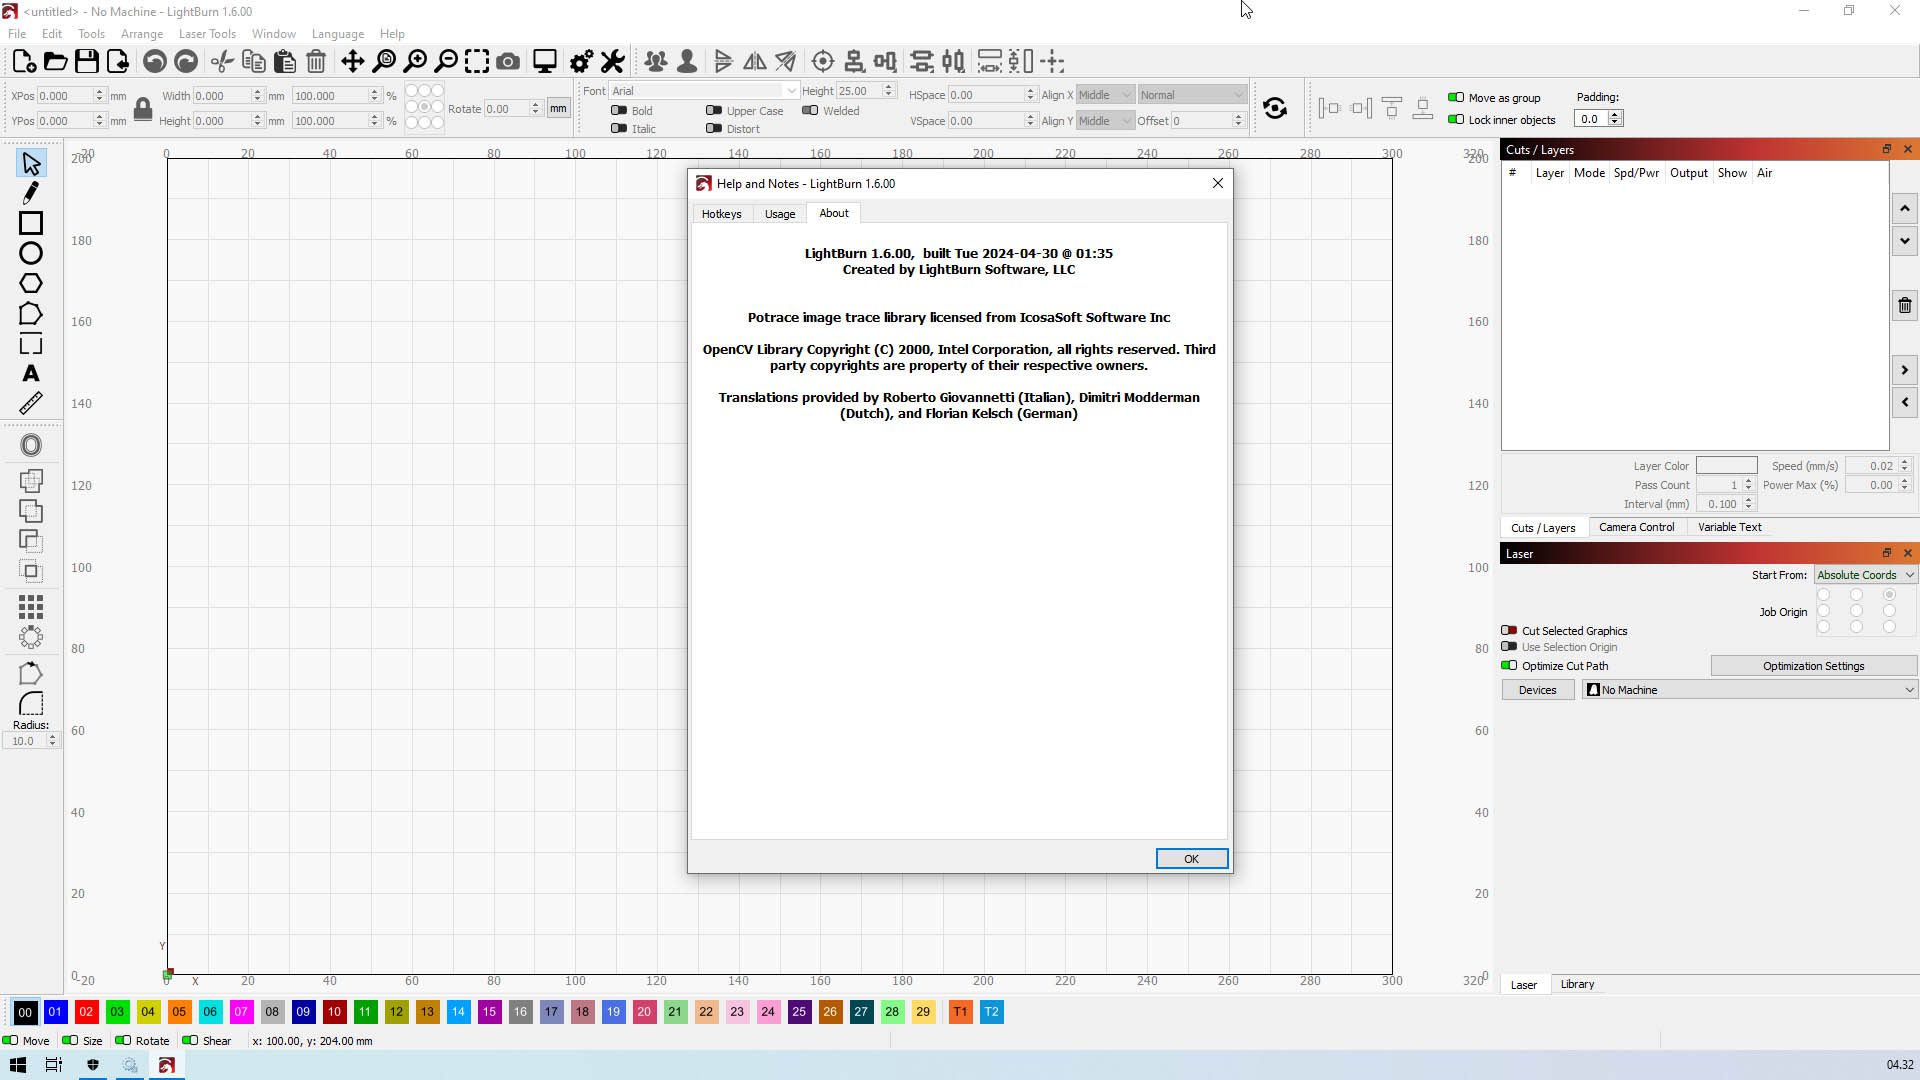
Task: Select the Ellipse tool
Action: [x=31, y=253]
